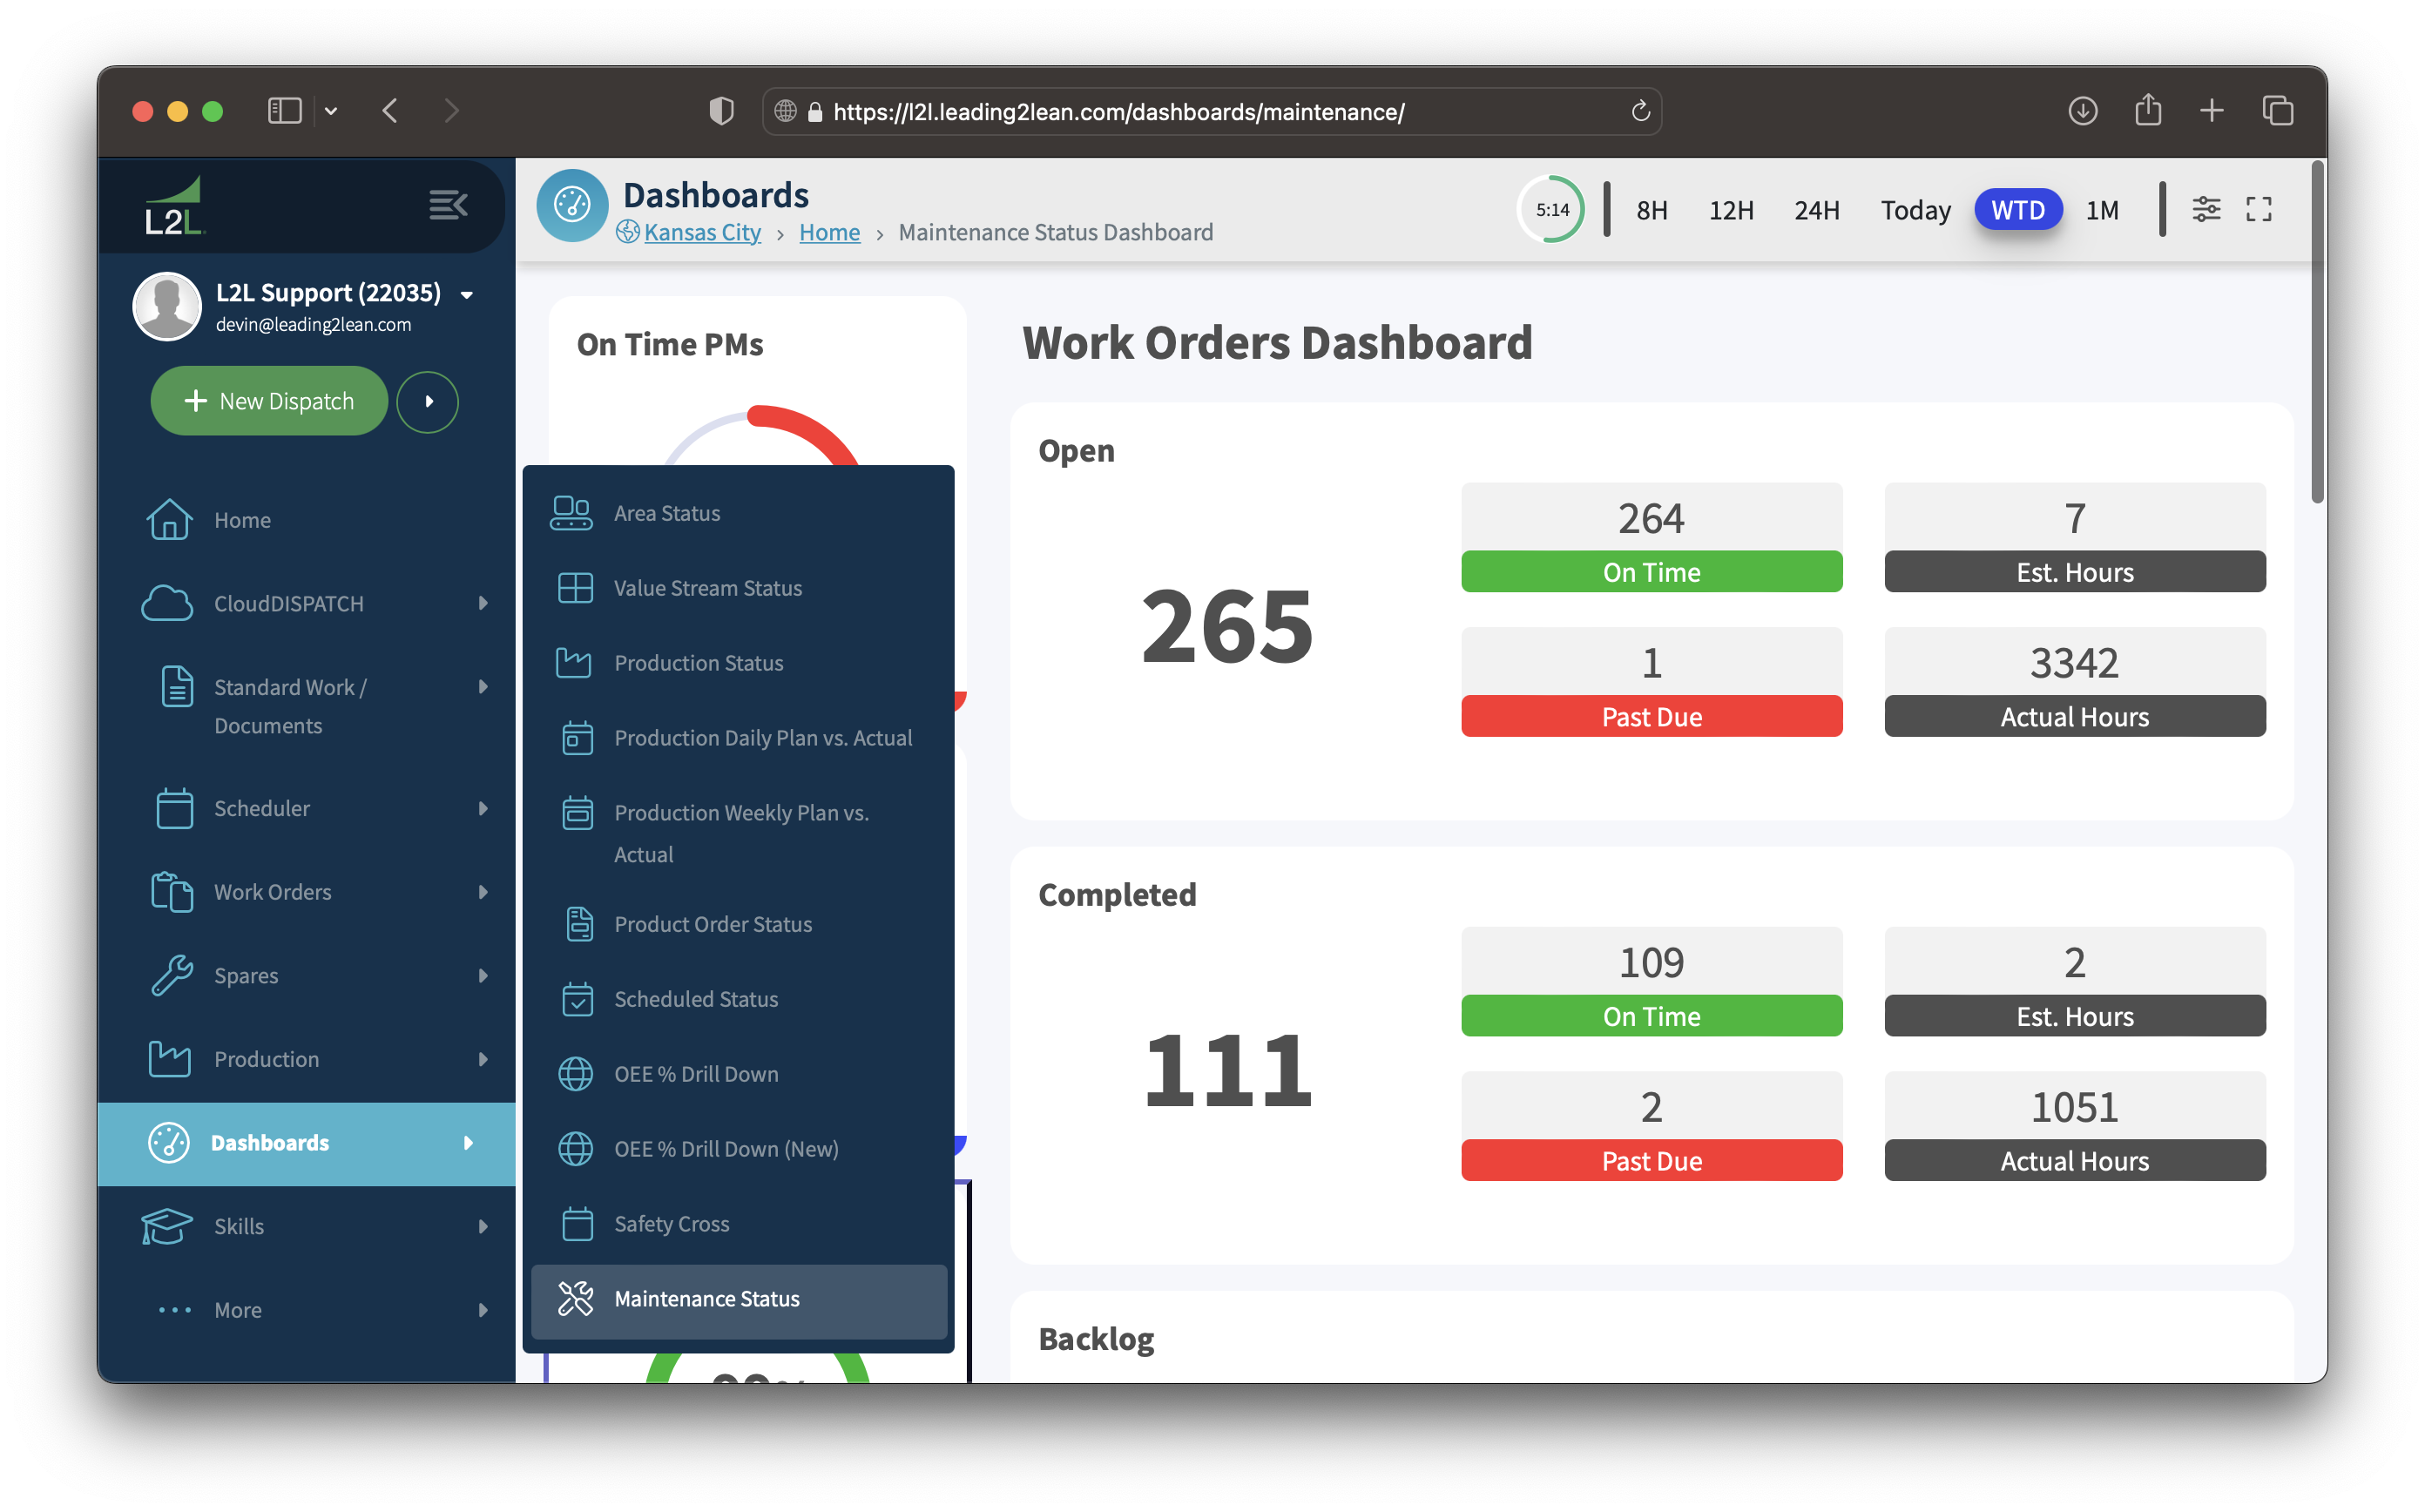Click the Scheduler calendar icon
The image size is (2425, 1512).
click(174, 807)
